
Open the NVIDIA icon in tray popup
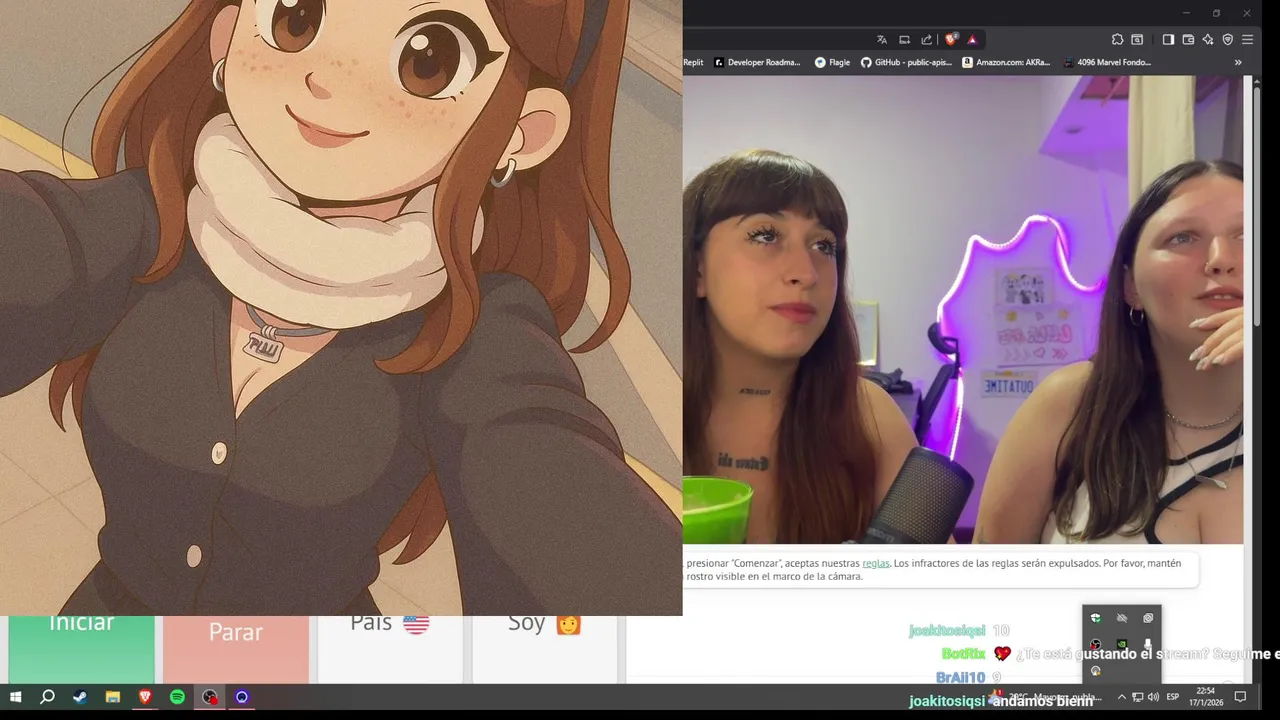coord(1122,644)
